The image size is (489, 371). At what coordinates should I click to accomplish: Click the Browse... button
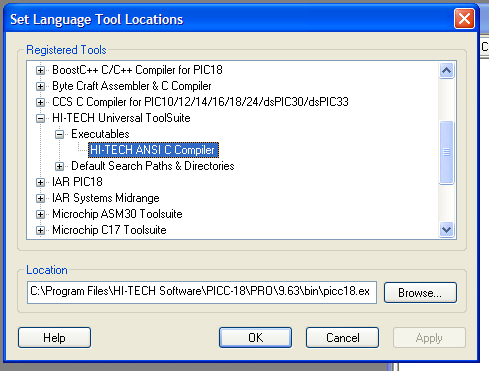point(420,293)
